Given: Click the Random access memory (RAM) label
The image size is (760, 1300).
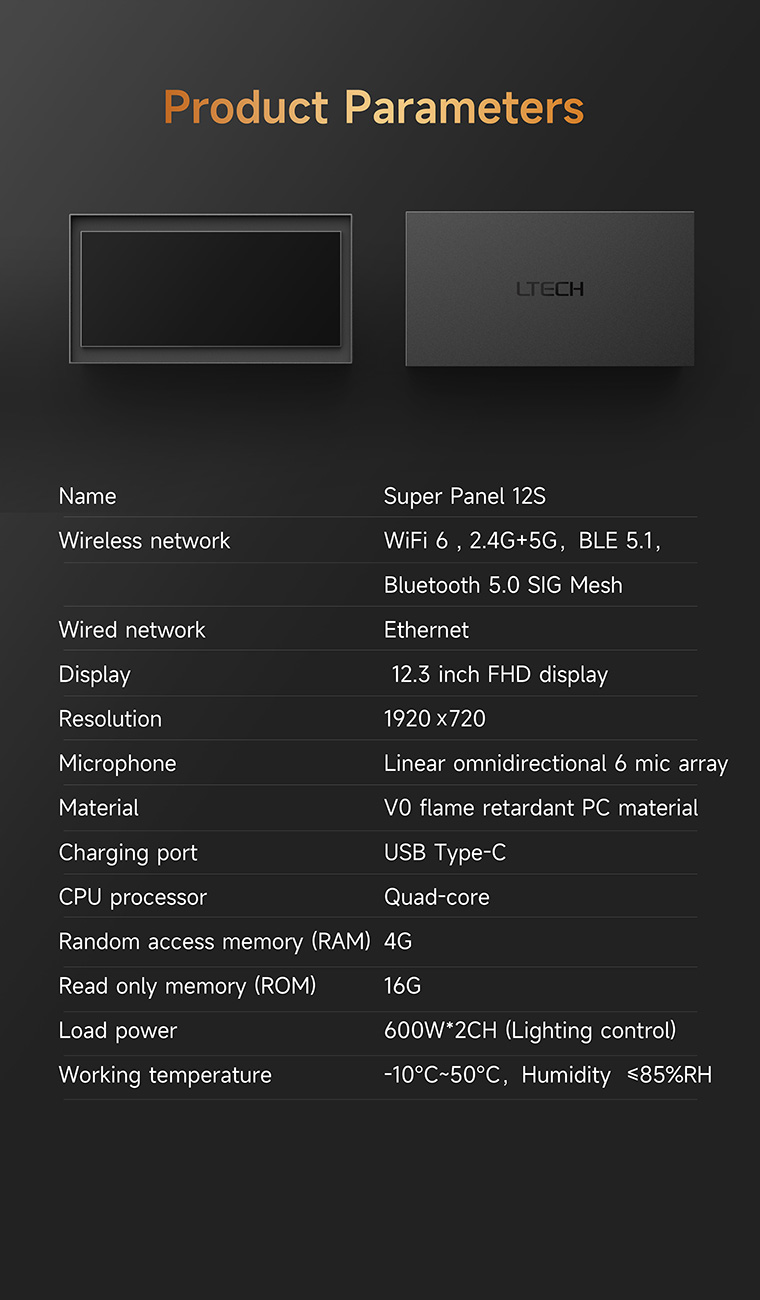Looking at the screenshot, I should [215, 942].
